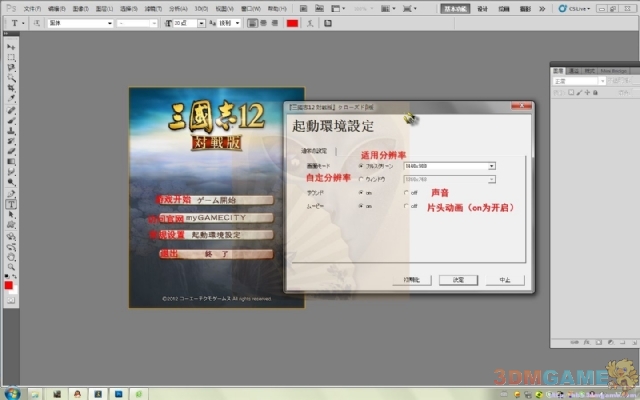Viewport: 640px width, 400px height.
Task: Open the 窗口(W) menu
Action: tap(250, 9)
